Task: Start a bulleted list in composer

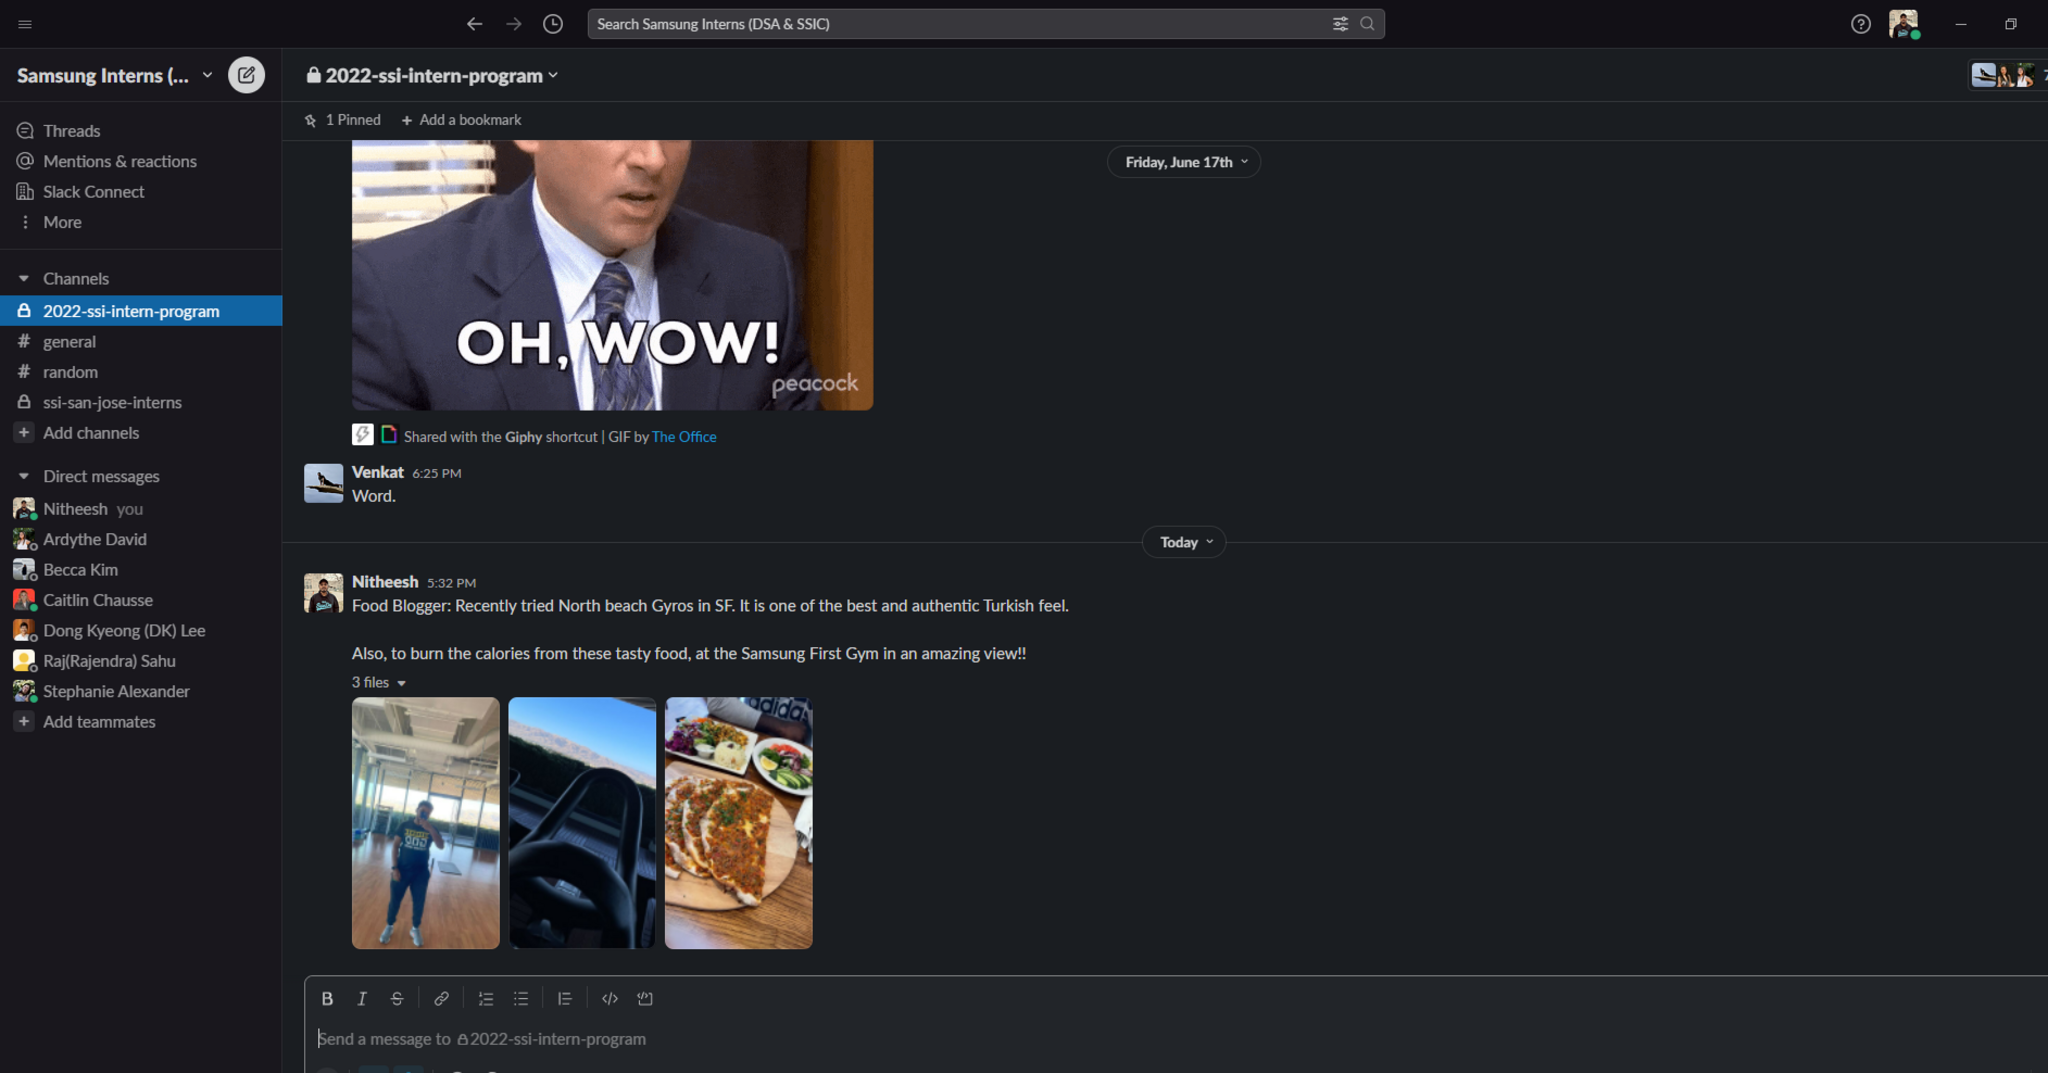Action: 521,998
